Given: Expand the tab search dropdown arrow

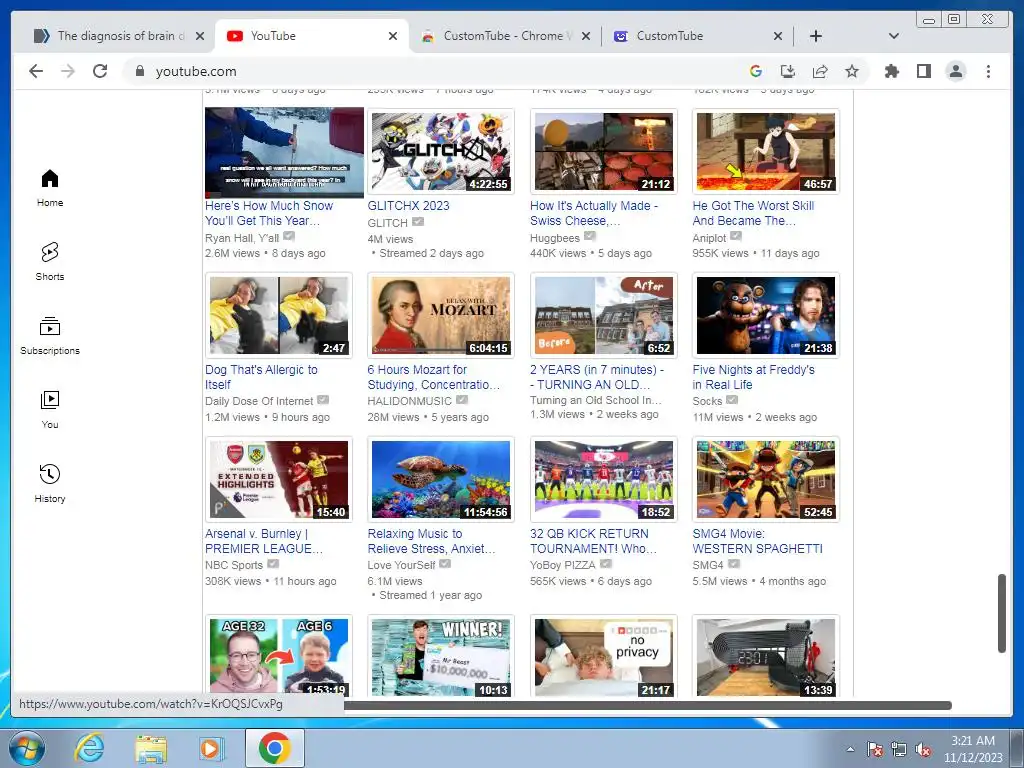Looking at the screenshot, I should point(894,36).
